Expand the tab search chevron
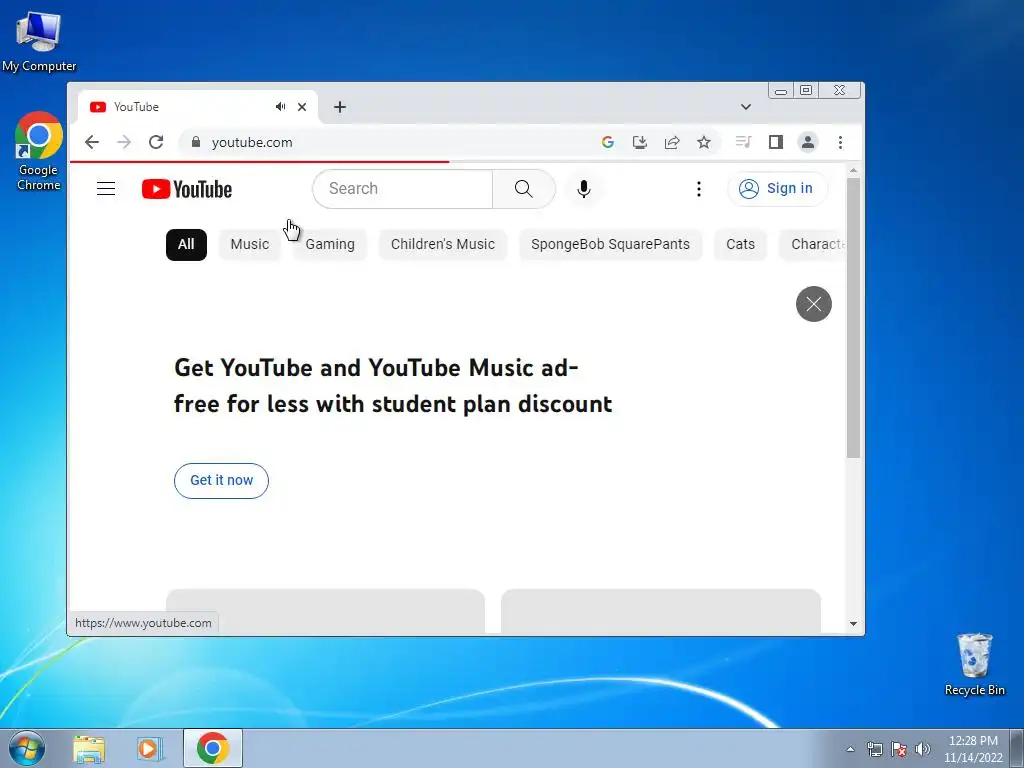Screen dimensions: 1024x768 coord(746,107)
